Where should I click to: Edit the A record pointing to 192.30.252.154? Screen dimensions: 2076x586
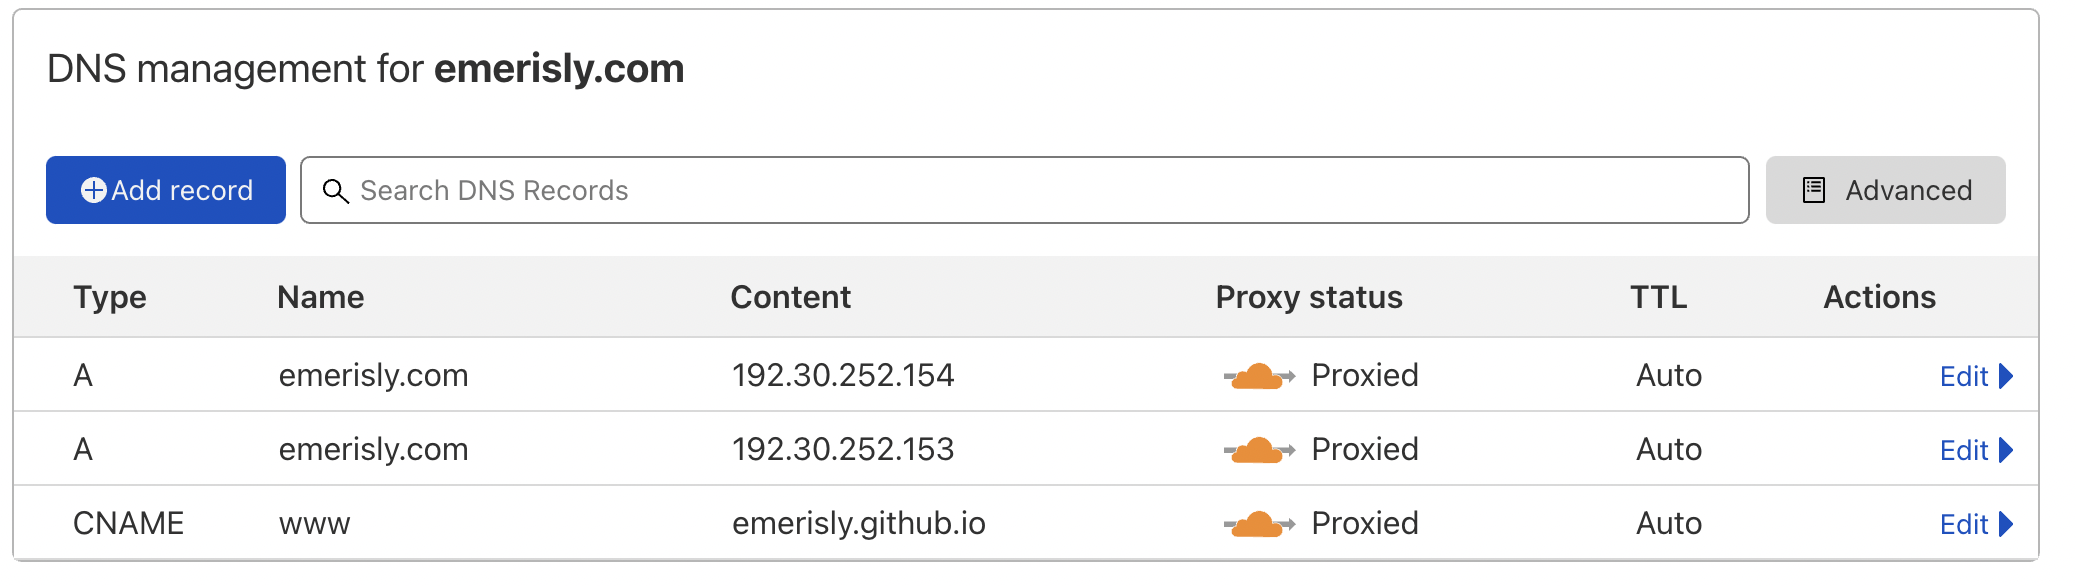tap(1963, 376)
